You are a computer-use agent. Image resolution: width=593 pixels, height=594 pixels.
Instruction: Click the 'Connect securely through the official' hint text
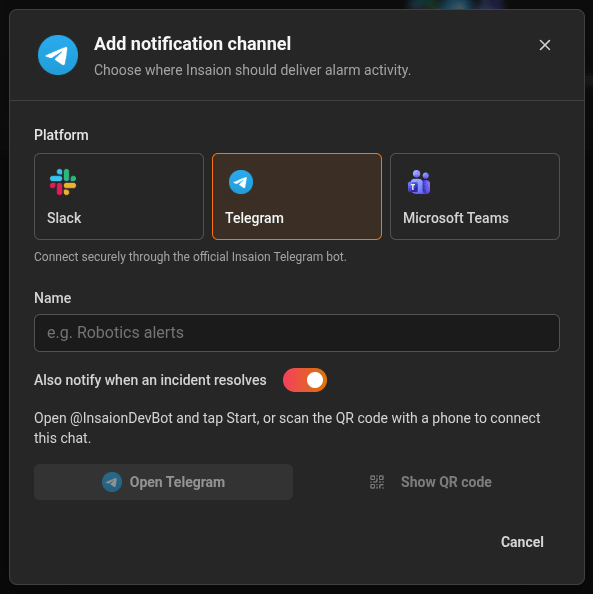190,256
